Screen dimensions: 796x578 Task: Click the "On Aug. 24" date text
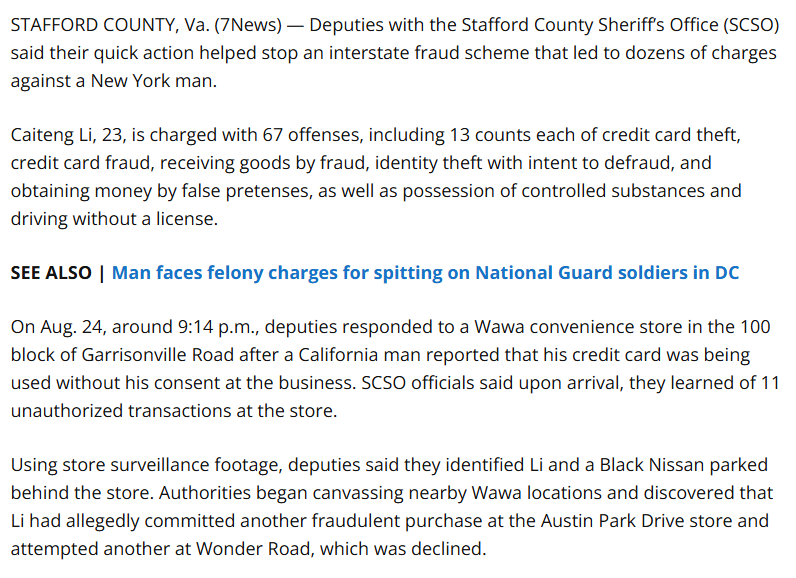coord(56,327)
